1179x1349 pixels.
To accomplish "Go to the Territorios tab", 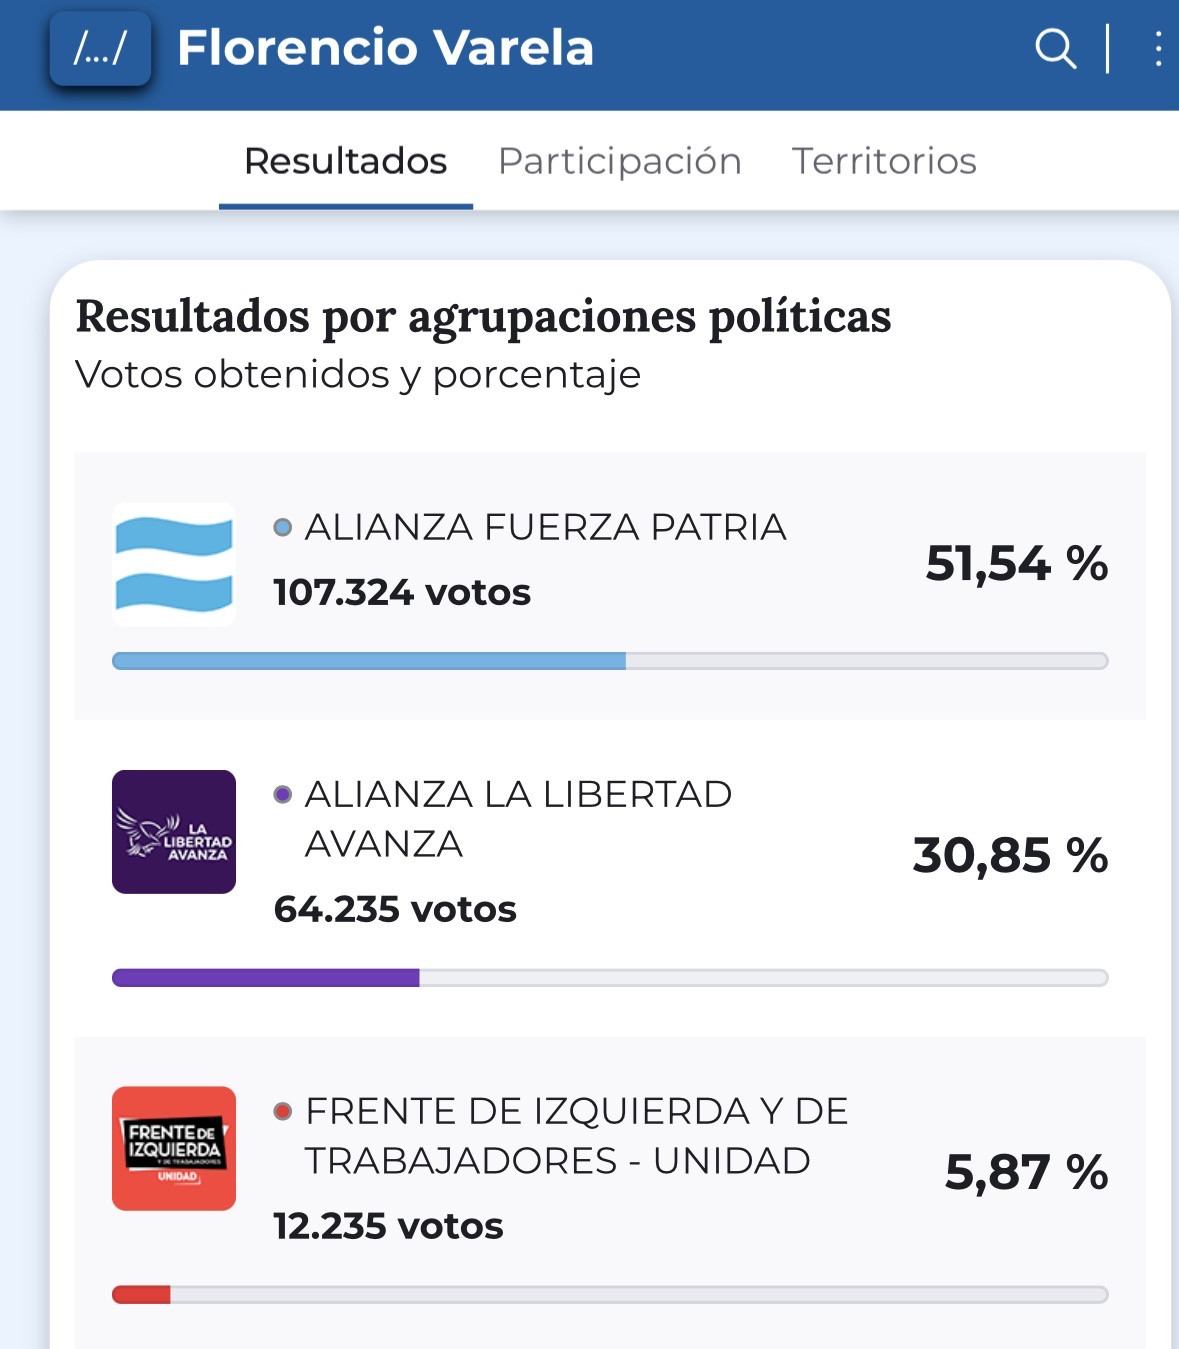I will (884, 161).
